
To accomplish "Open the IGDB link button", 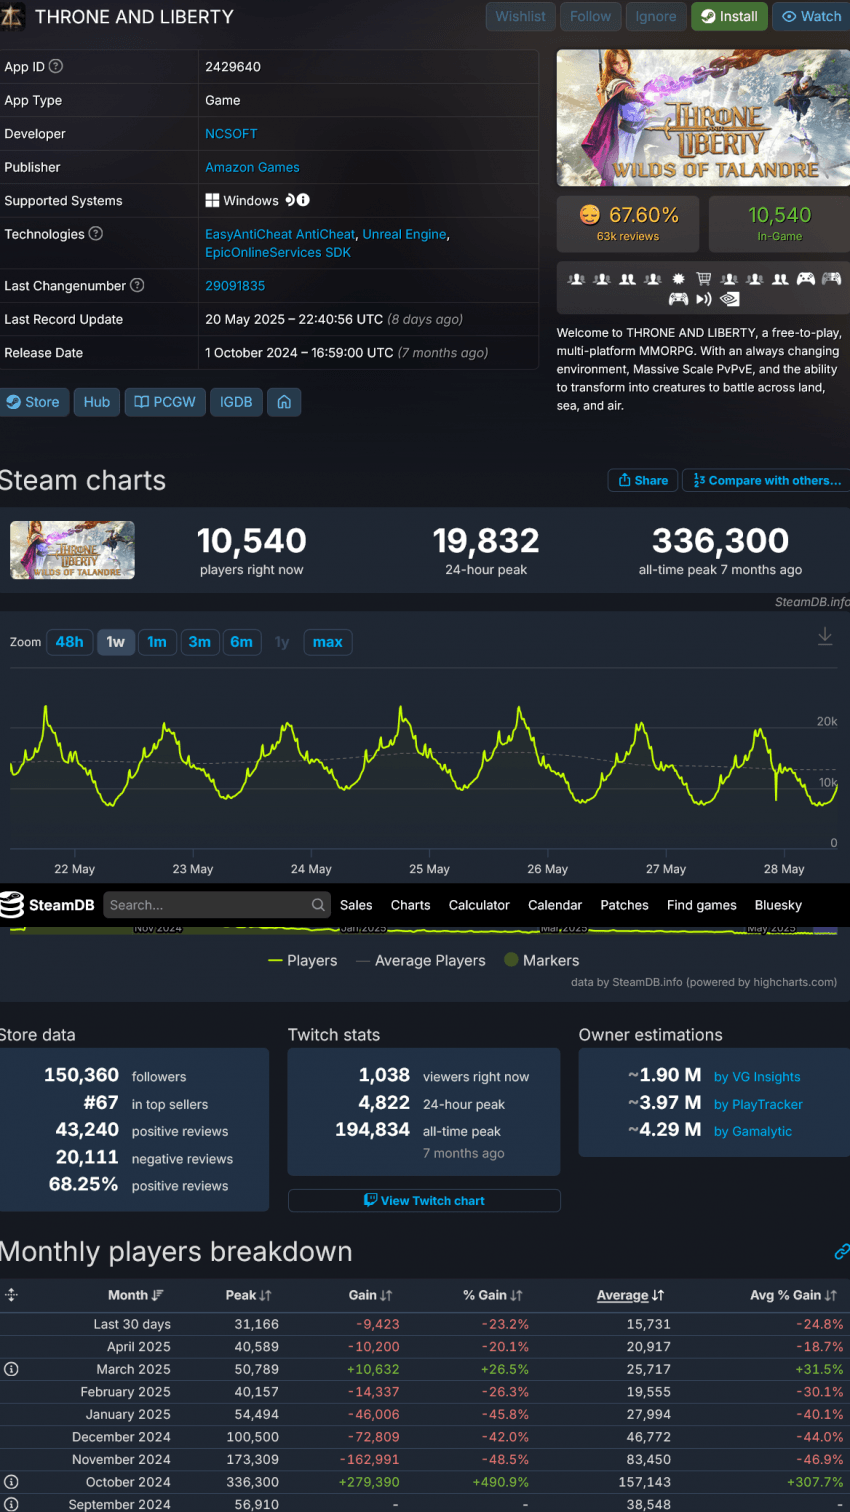I will [236, 402].
